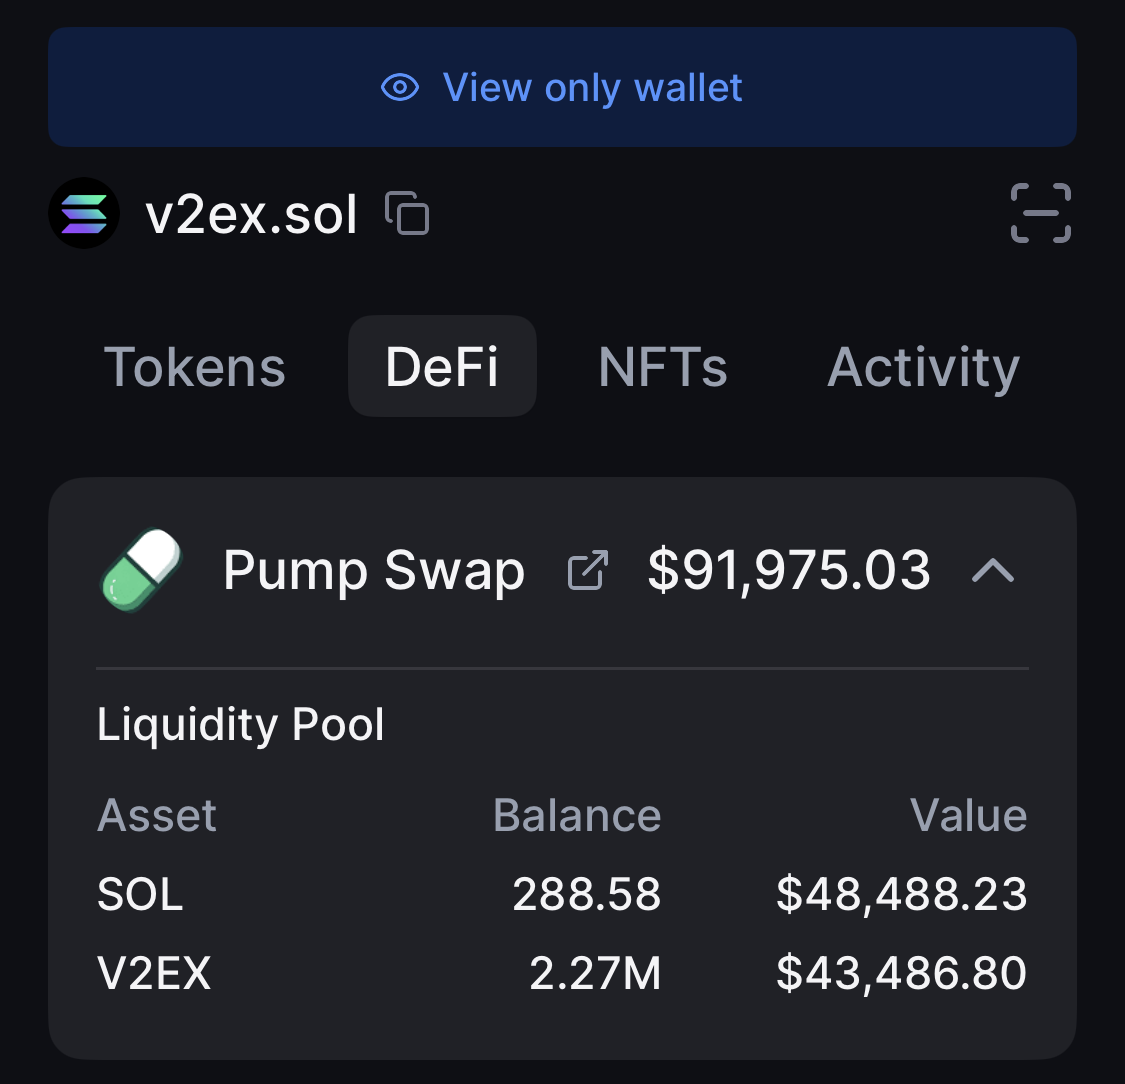Click the Pump Swap pill icon
1125x1084 pixels.
(x=141, y=570)
